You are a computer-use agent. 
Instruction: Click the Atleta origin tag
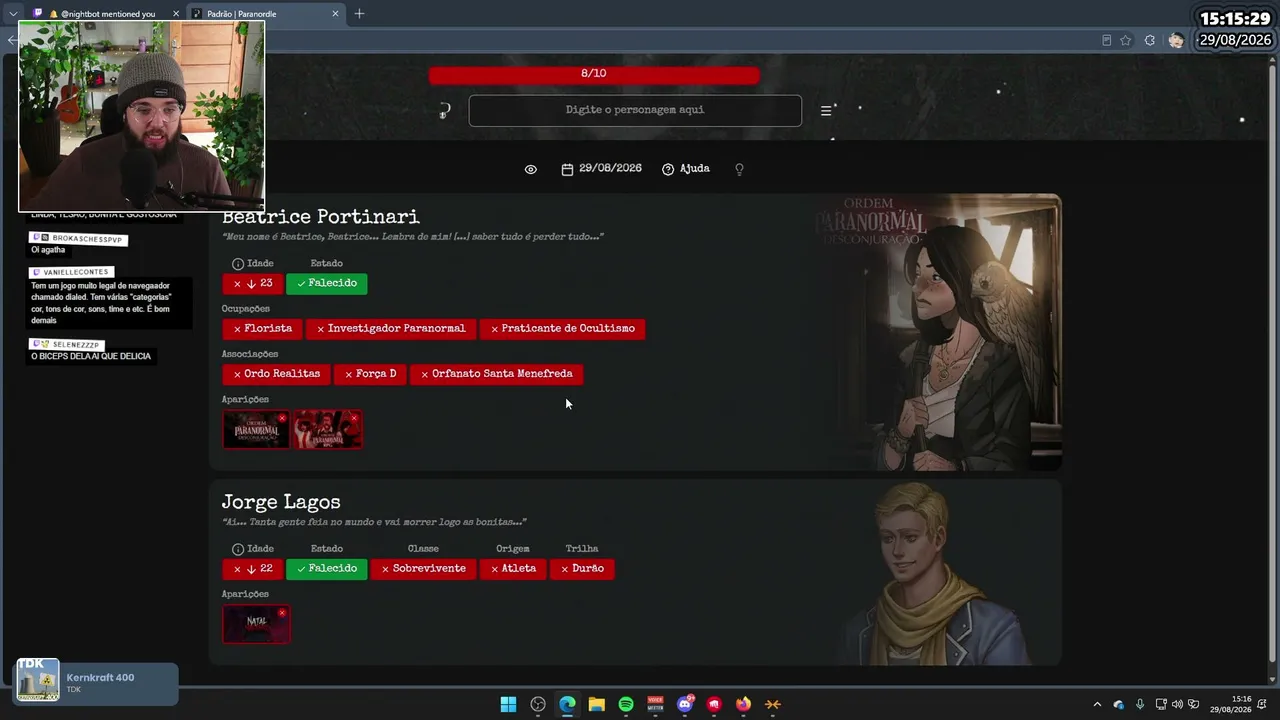[x=513, y=569]
